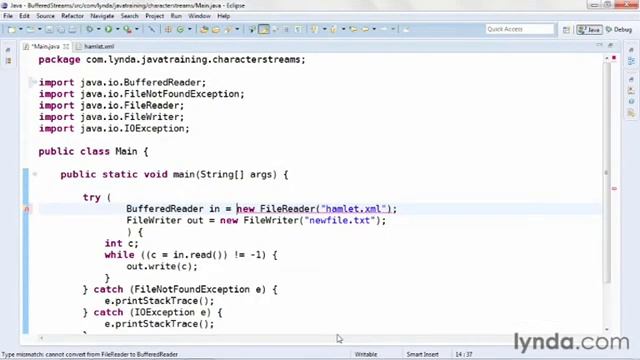Toggle the Mark Occurrences toolbar button
640x360 pixels.
coord(264,29)
